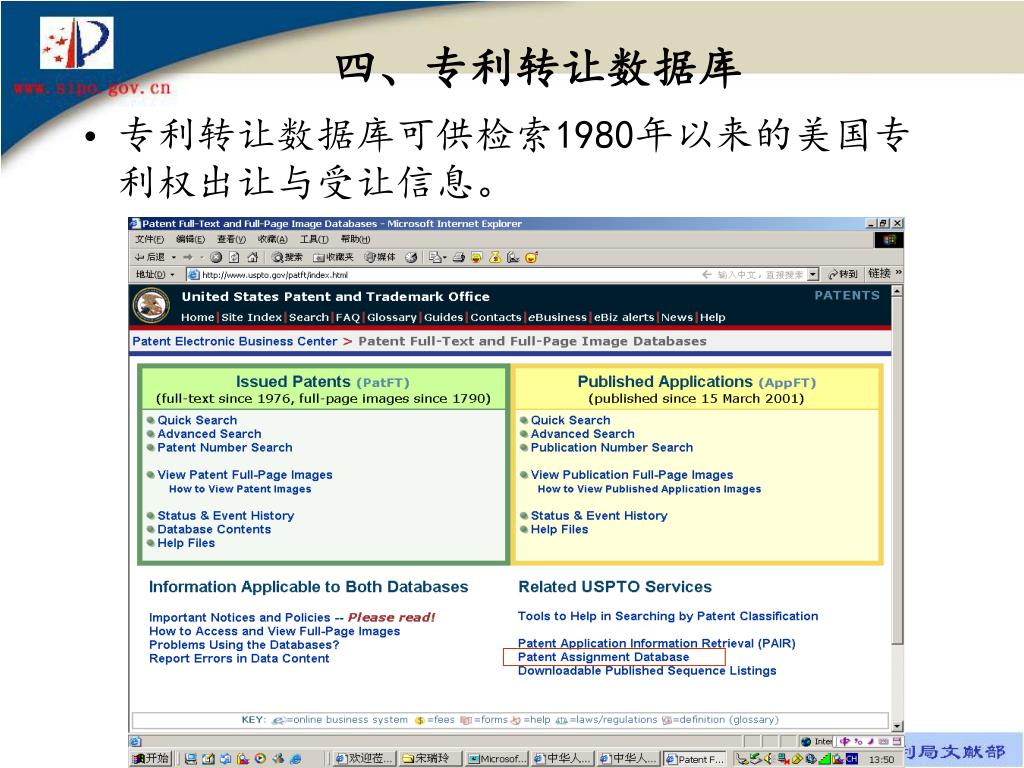Image resolution: width=1024 pixels, height=768 pixels.
Task: Open the 文件(F) menu
Action: (150, 240)
